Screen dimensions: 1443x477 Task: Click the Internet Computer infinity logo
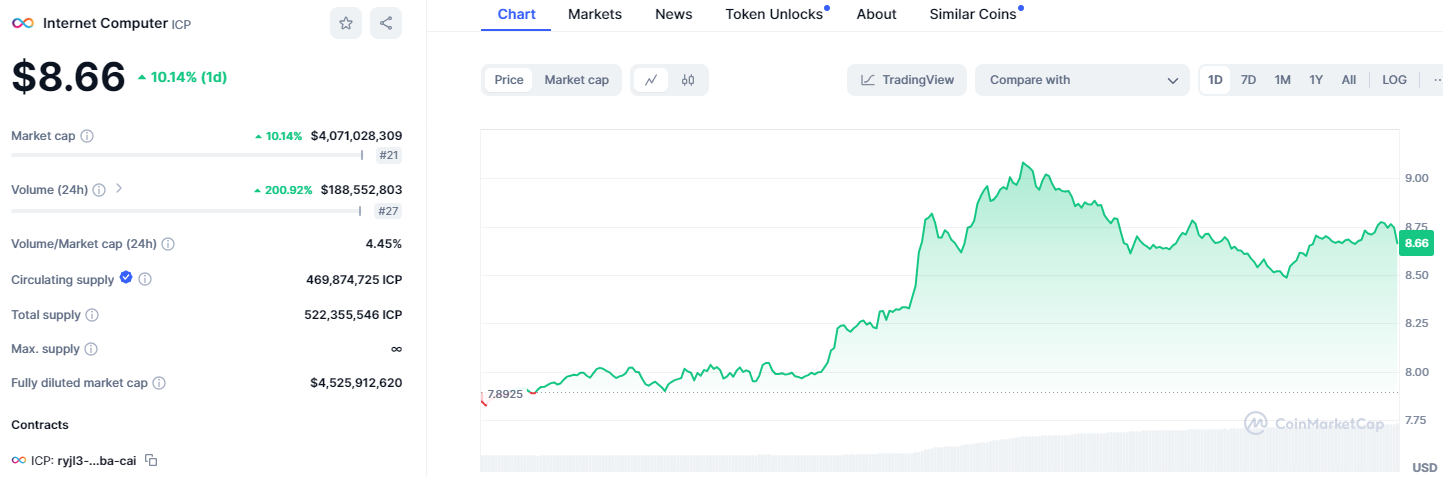coord(22,22)
